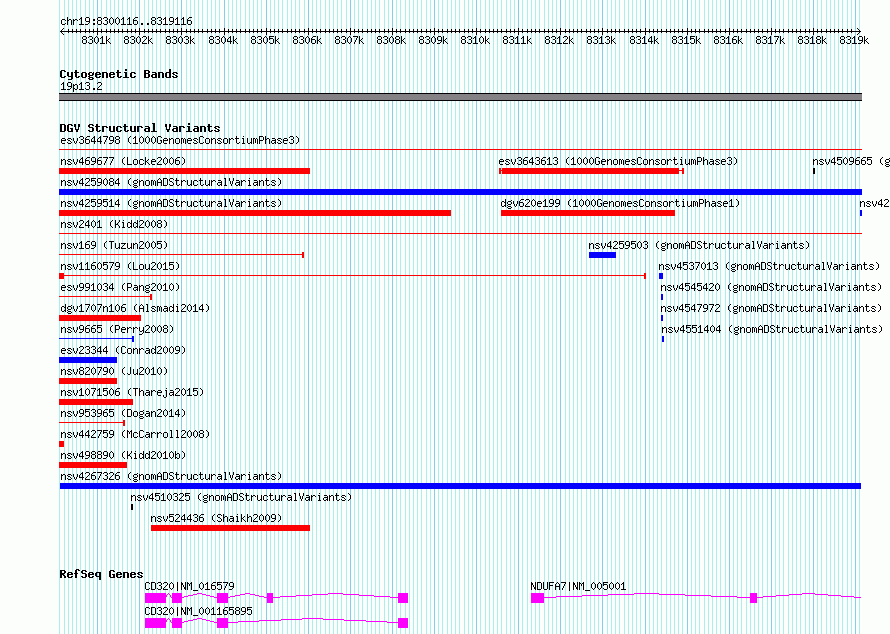Select the nsv4259503 blue variant bar
This screenshot has height=634, width=890.
pos(602,255)
